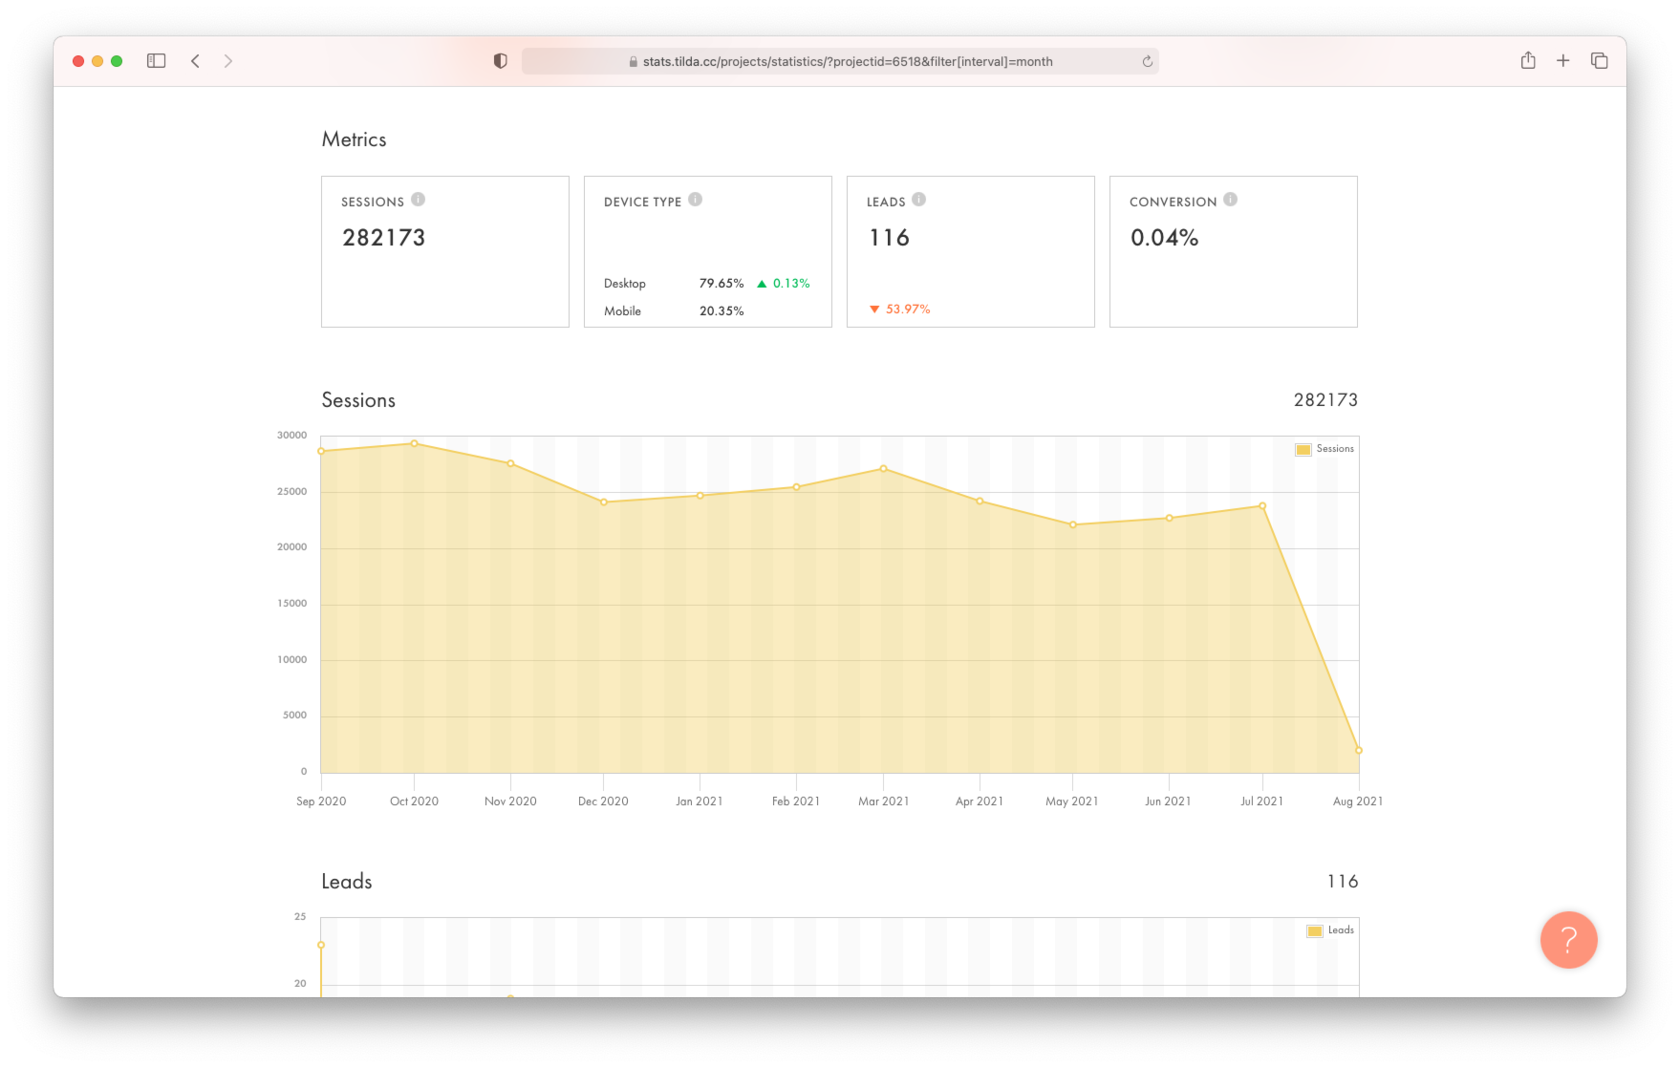
Task: Click the Conversion info icon
Action: coord(1230,200)
